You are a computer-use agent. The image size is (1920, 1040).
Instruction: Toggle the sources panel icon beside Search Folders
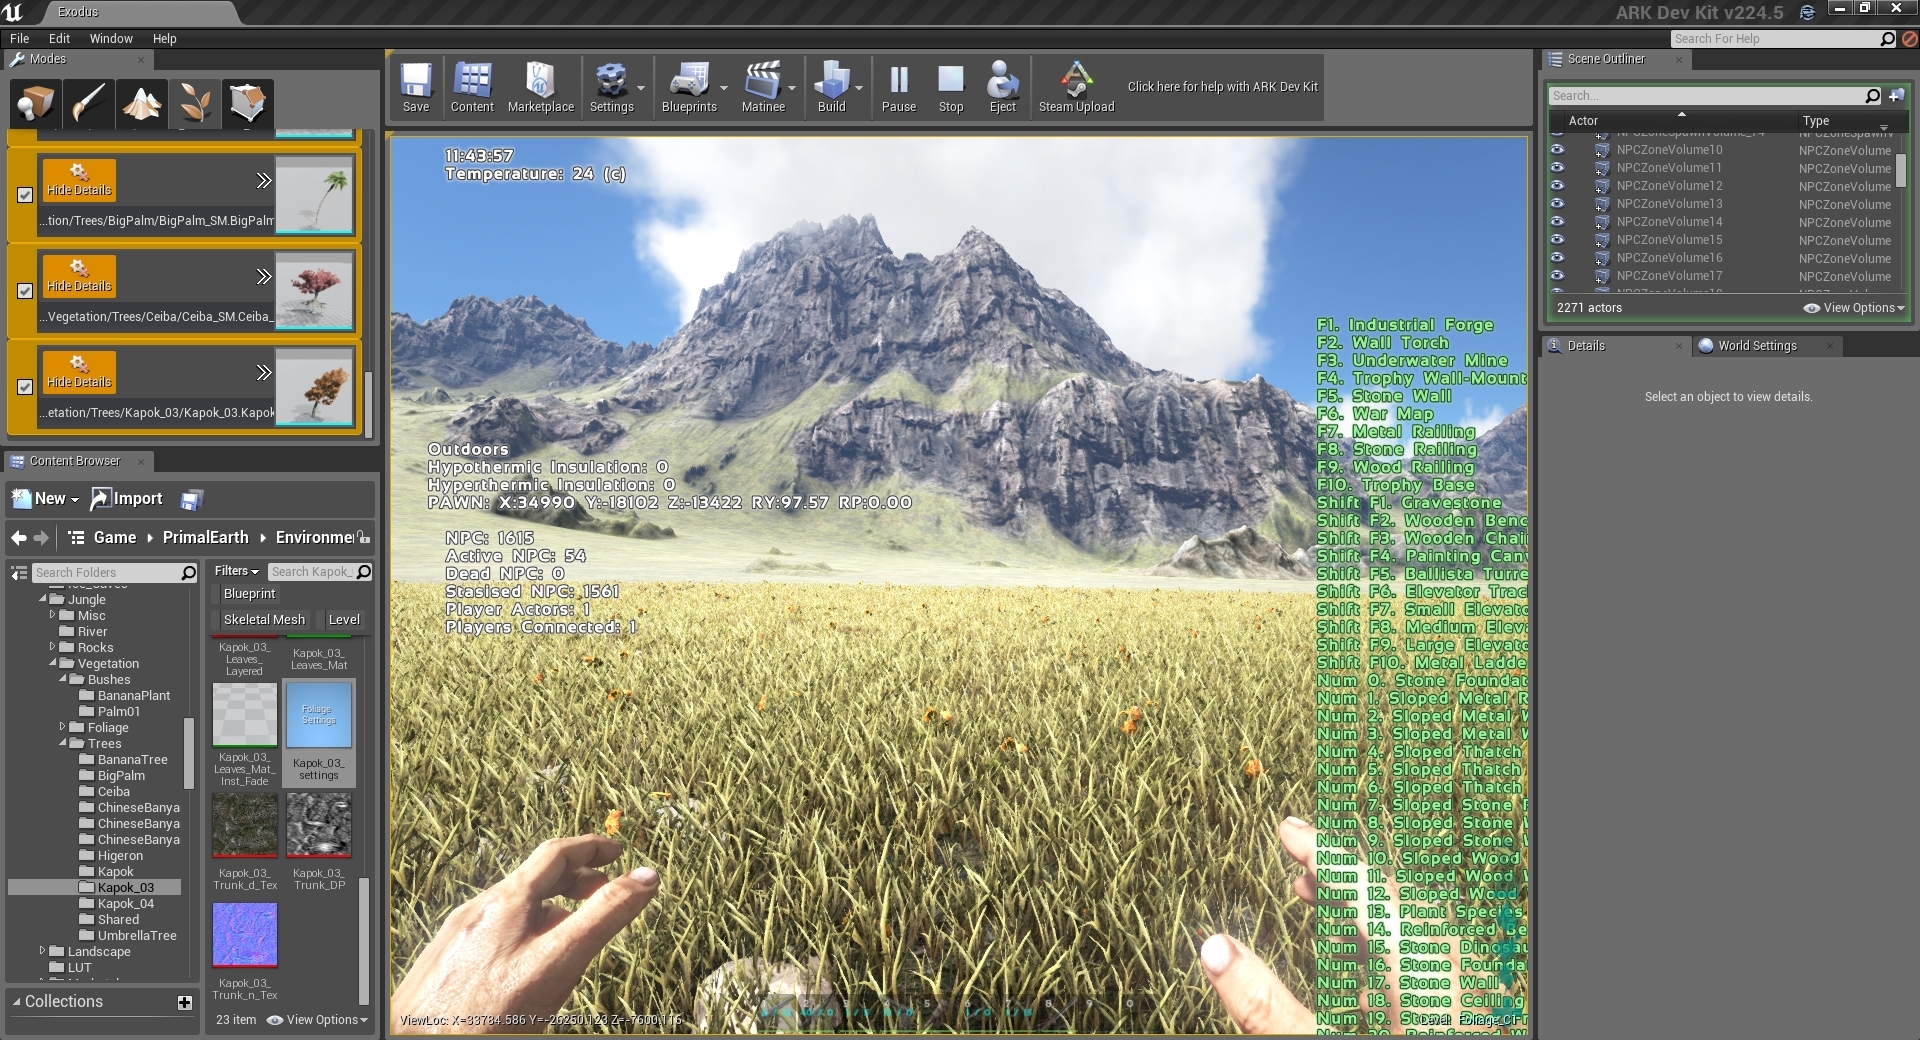tap(19, 573)
